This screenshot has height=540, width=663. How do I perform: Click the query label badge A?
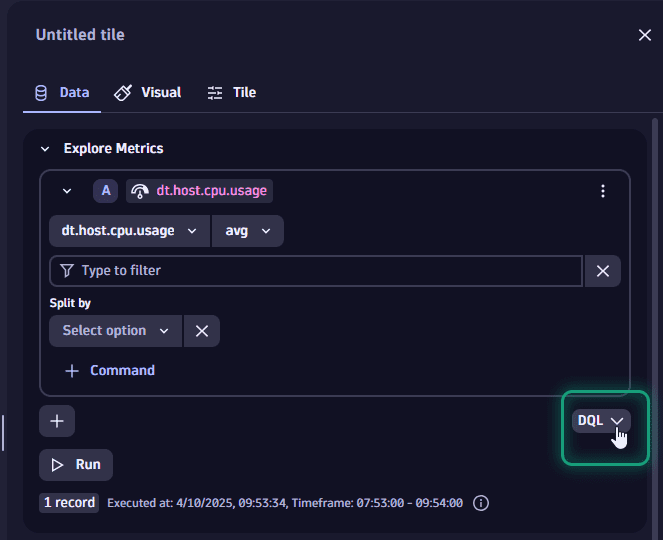coord(106,191)
